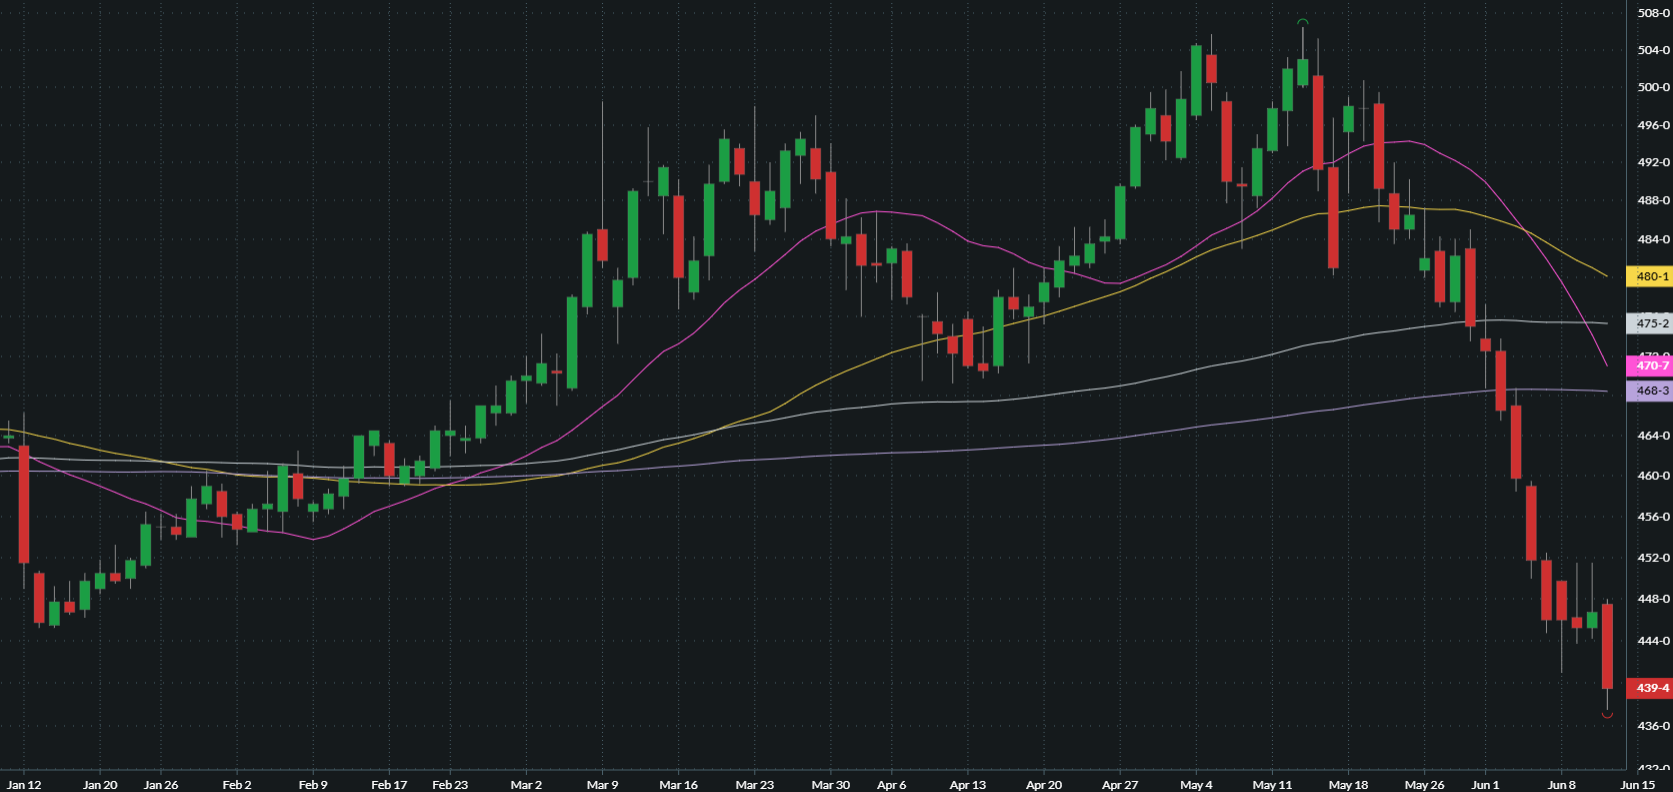The height and width of the screenshot is (792, 1673).
Task: Click the May 26 date label
Action: [x=1424, y=785]
